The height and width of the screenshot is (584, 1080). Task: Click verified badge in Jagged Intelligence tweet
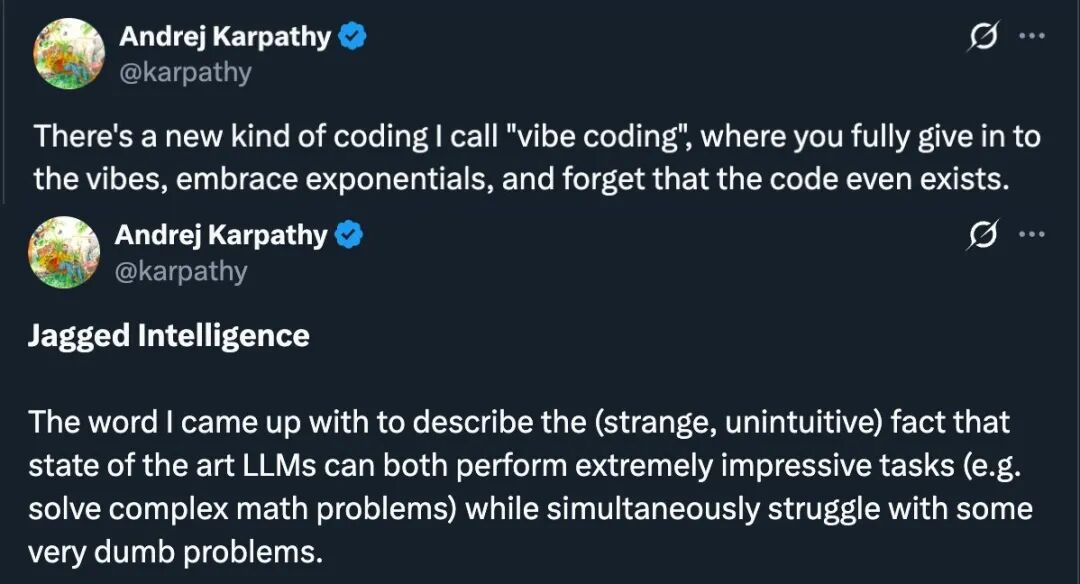[x=349, y=236]
